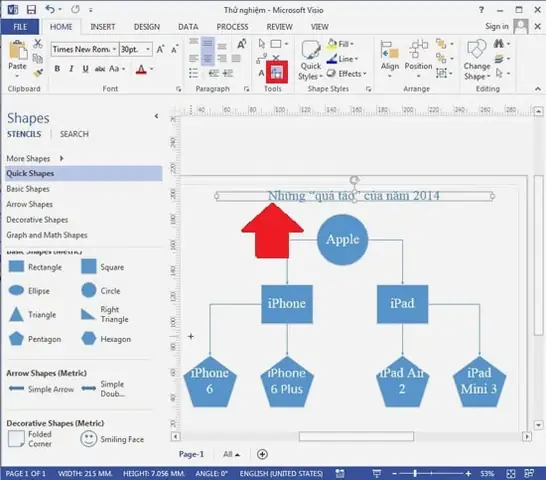
Task: Toggle middle vertical text alignment
Action: (208, 43)
